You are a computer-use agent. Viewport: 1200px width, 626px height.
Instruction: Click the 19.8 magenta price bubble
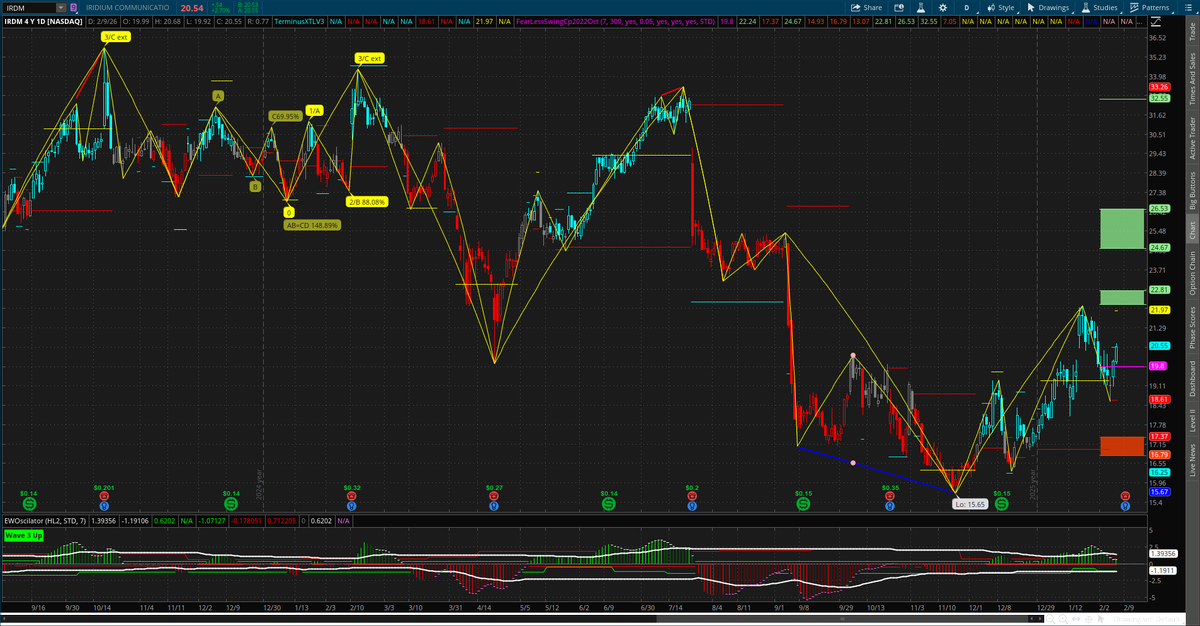pyautogui.click(x=1158, y=366)
